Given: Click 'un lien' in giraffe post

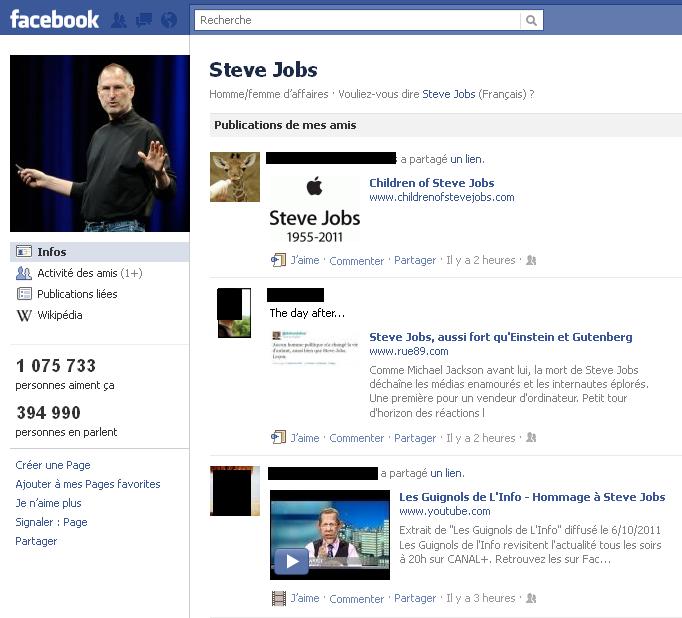Looking at the screenshot, I should coord(466,159).
